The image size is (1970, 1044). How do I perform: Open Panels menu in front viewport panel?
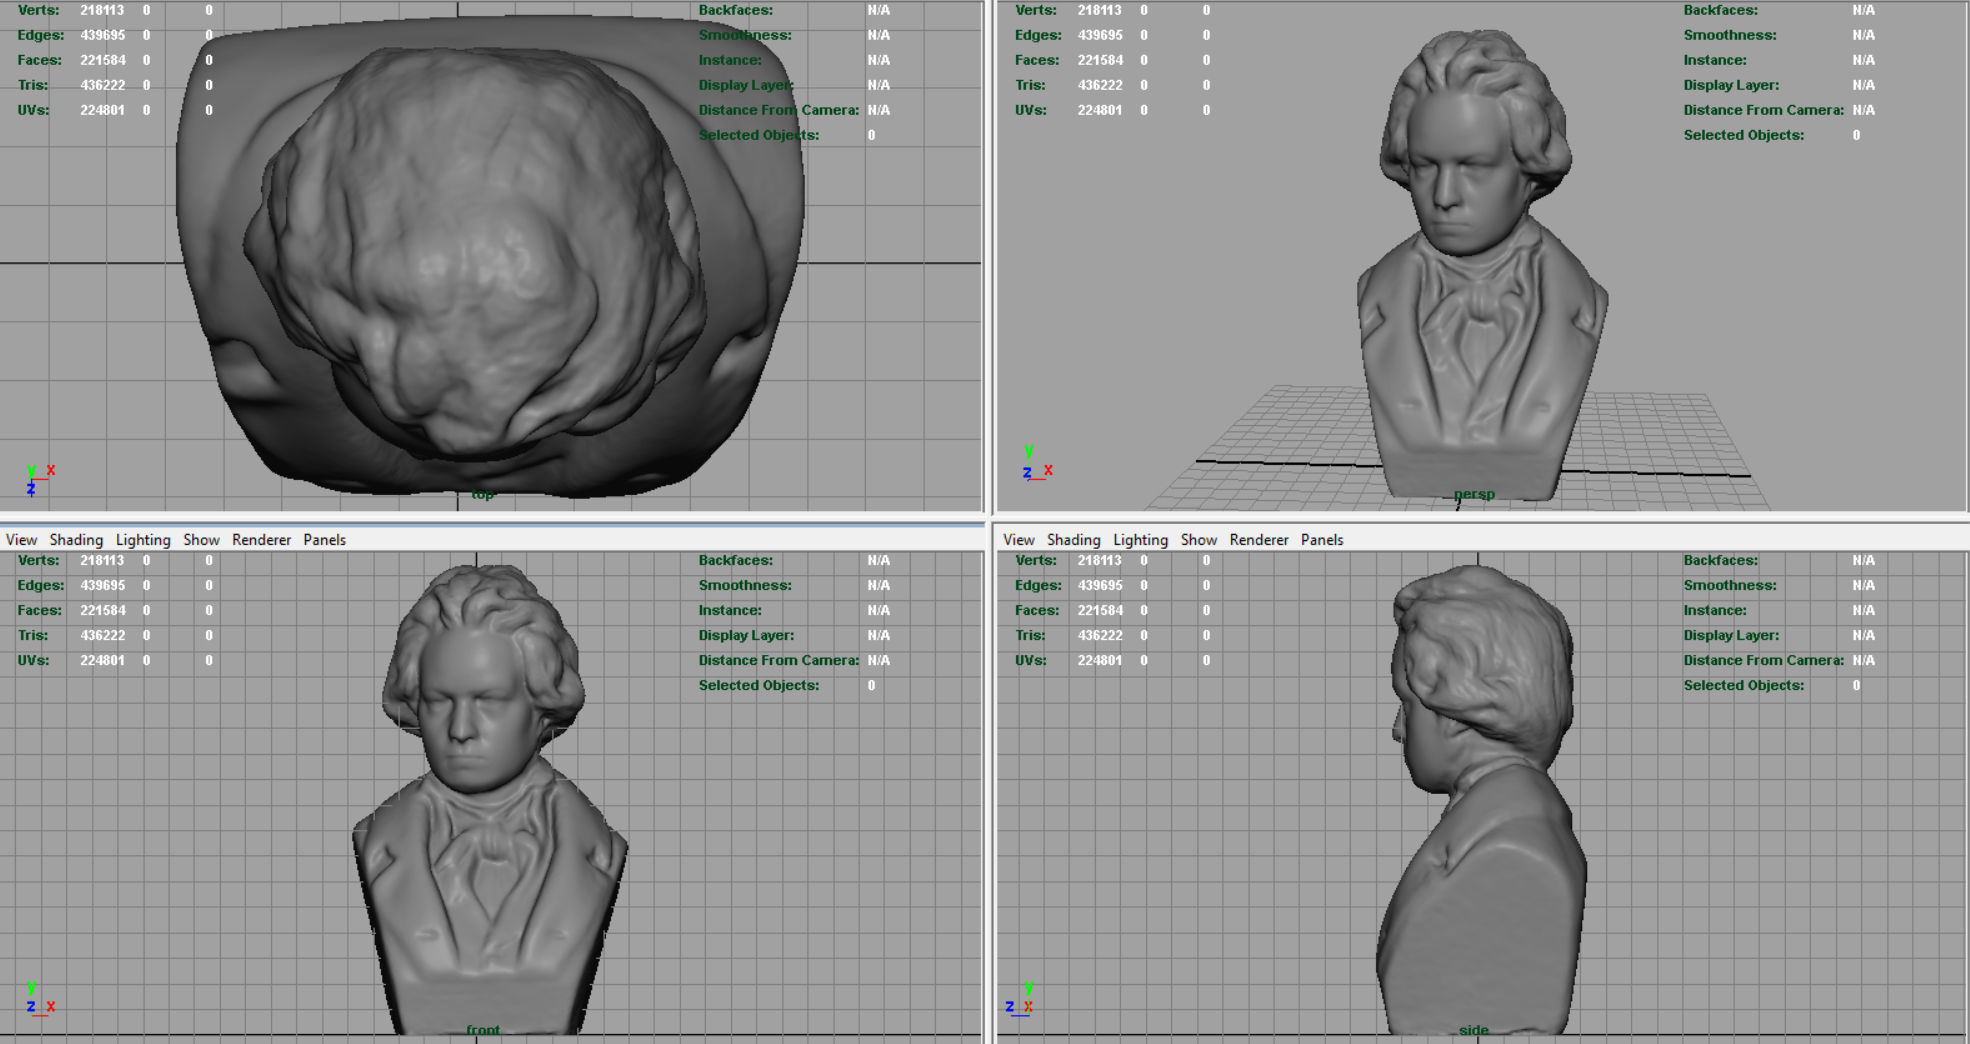click(x=324, y=539)
